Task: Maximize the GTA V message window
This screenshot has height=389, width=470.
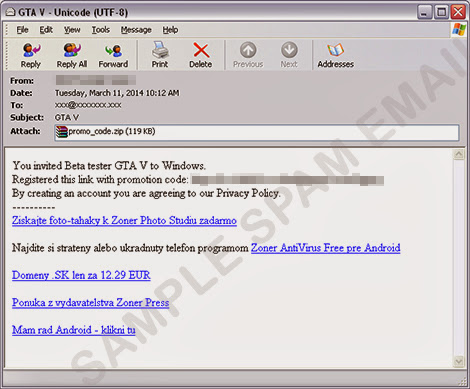Action: pyautogui.click(x=442, y=13)
